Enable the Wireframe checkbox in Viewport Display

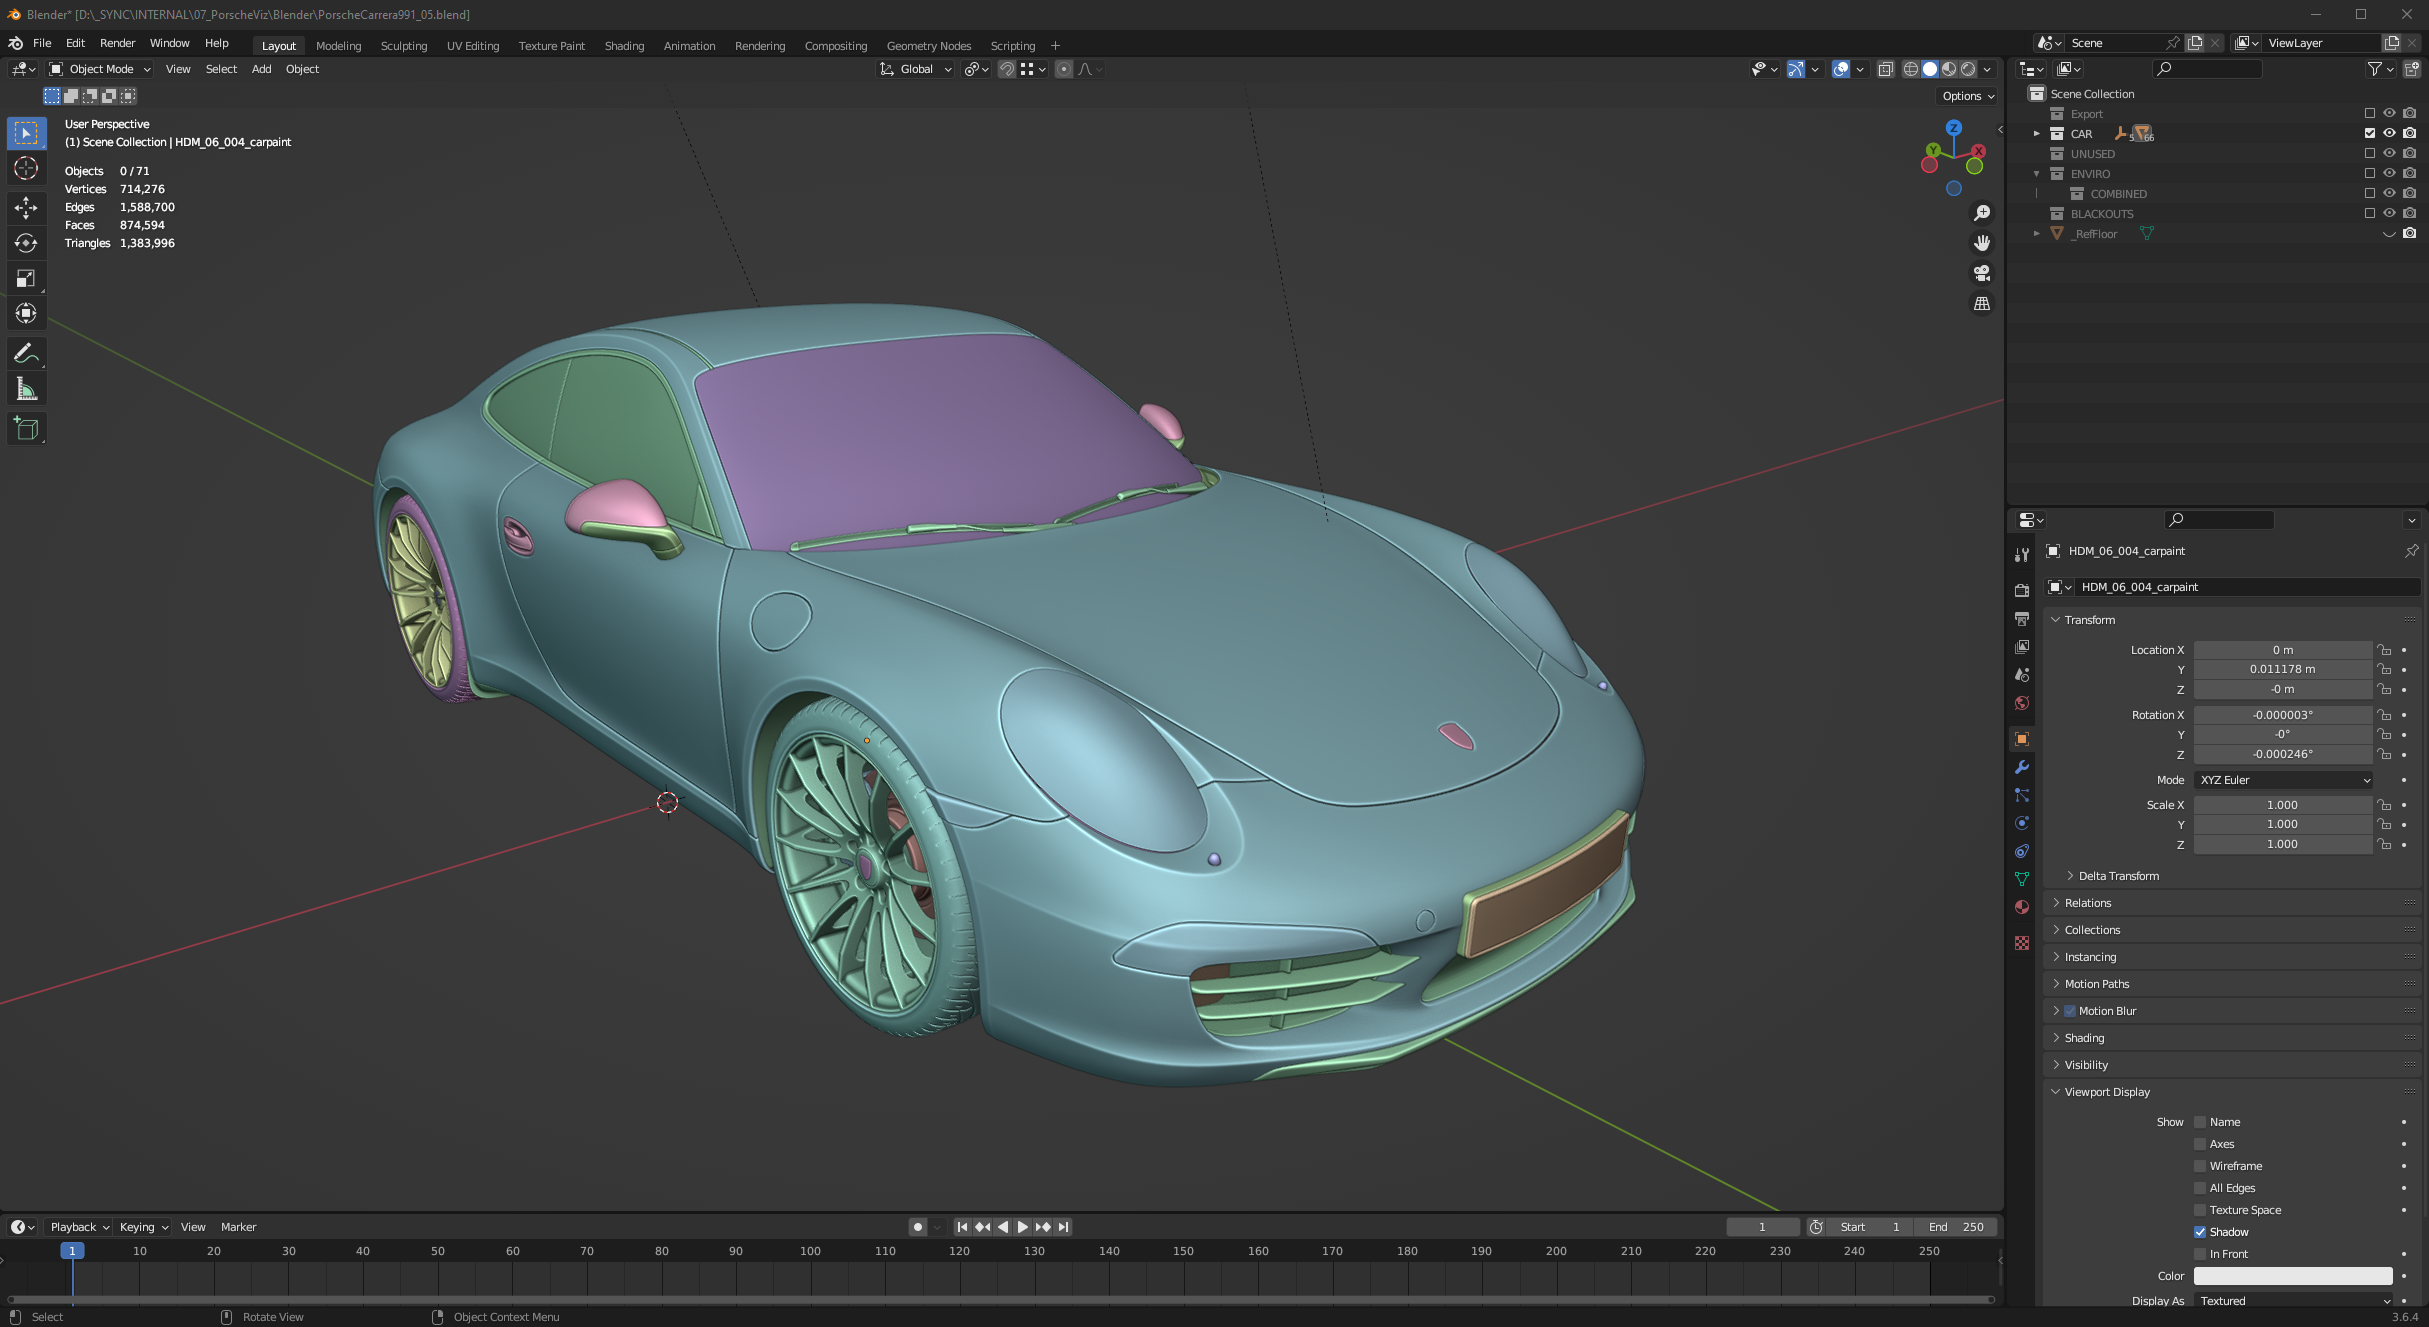pyautogui.click(x=2200, y=1166)
